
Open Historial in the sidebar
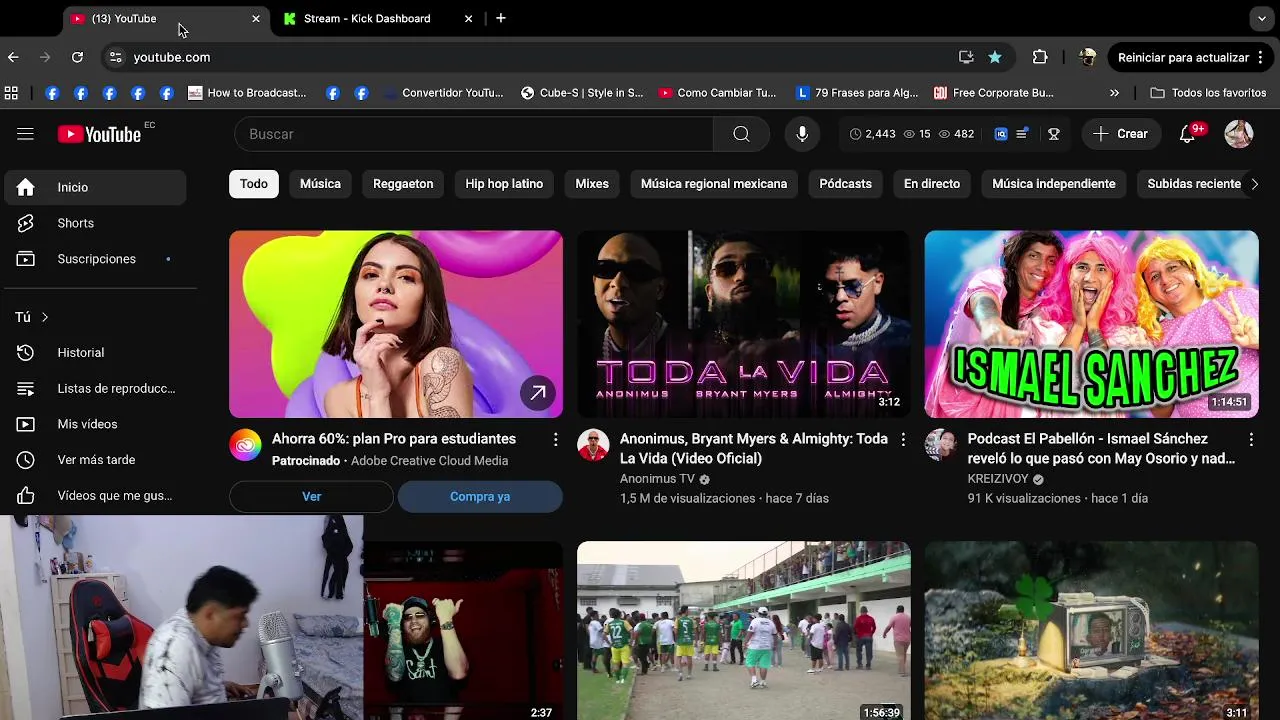click(95, 353)
